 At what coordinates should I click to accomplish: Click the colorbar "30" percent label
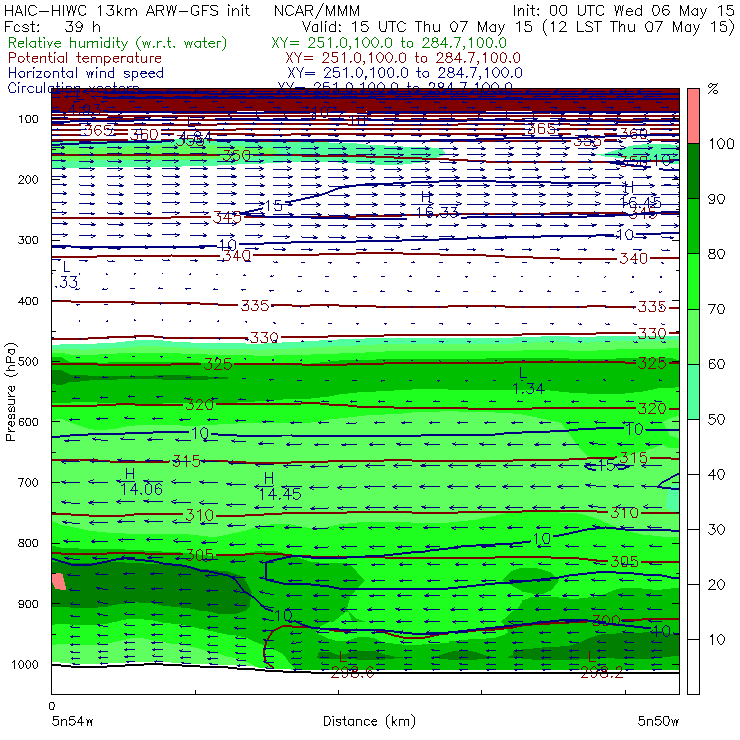coord(716,530)
